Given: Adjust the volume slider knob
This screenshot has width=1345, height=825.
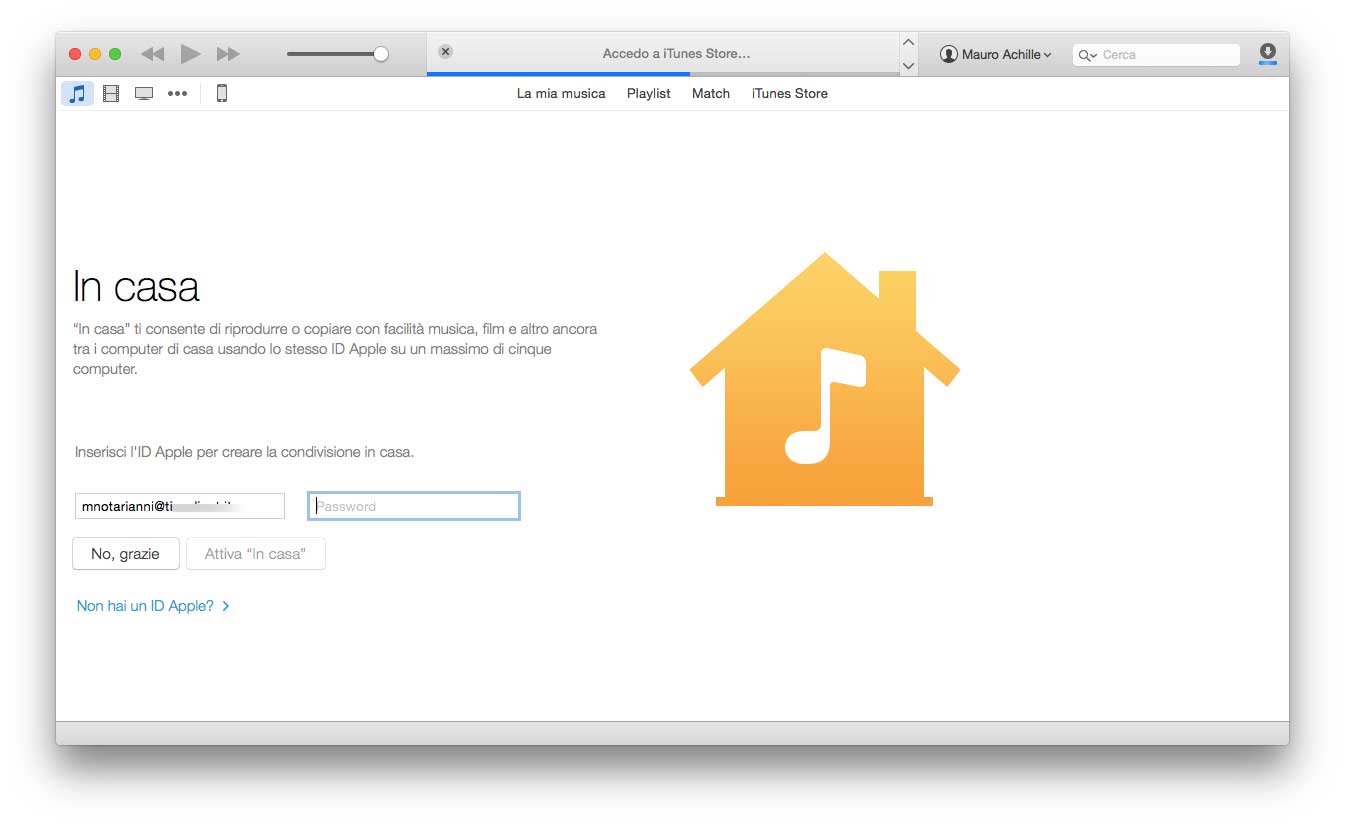Looking at the screenshot, I should point(380,54).
